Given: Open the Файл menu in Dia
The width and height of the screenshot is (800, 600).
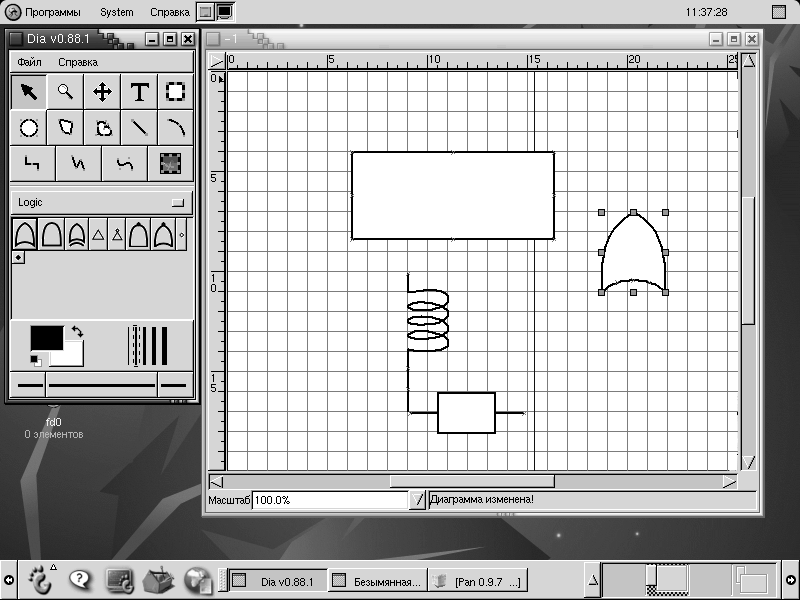Looking at the screenshot, I should tap(29, 62).
